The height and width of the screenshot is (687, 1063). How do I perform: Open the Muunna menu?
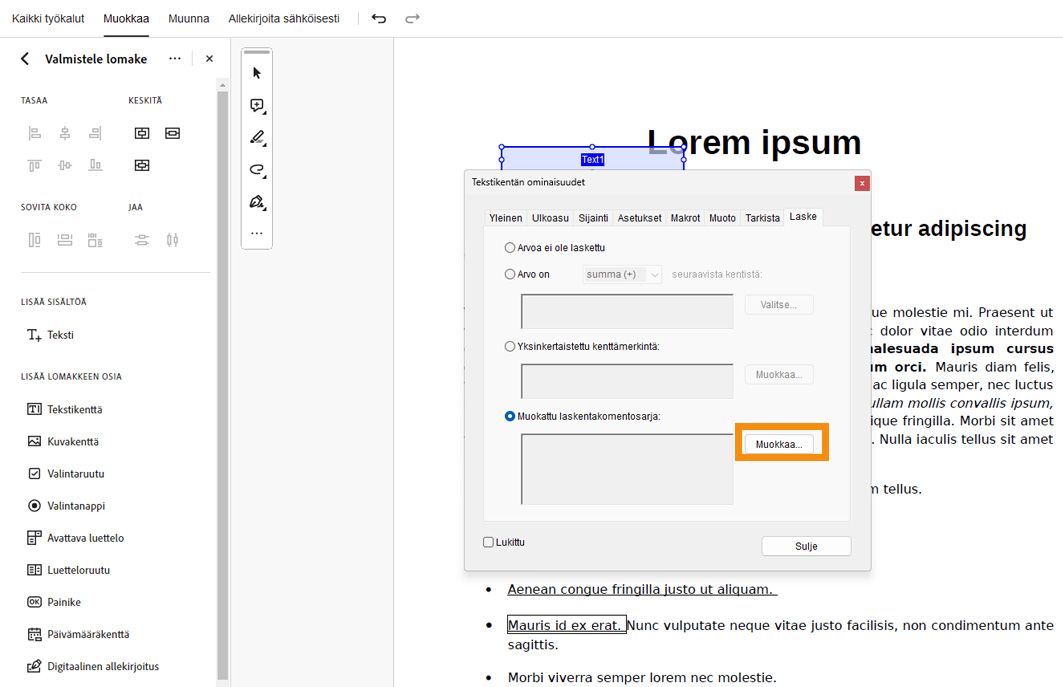(189, 18)
